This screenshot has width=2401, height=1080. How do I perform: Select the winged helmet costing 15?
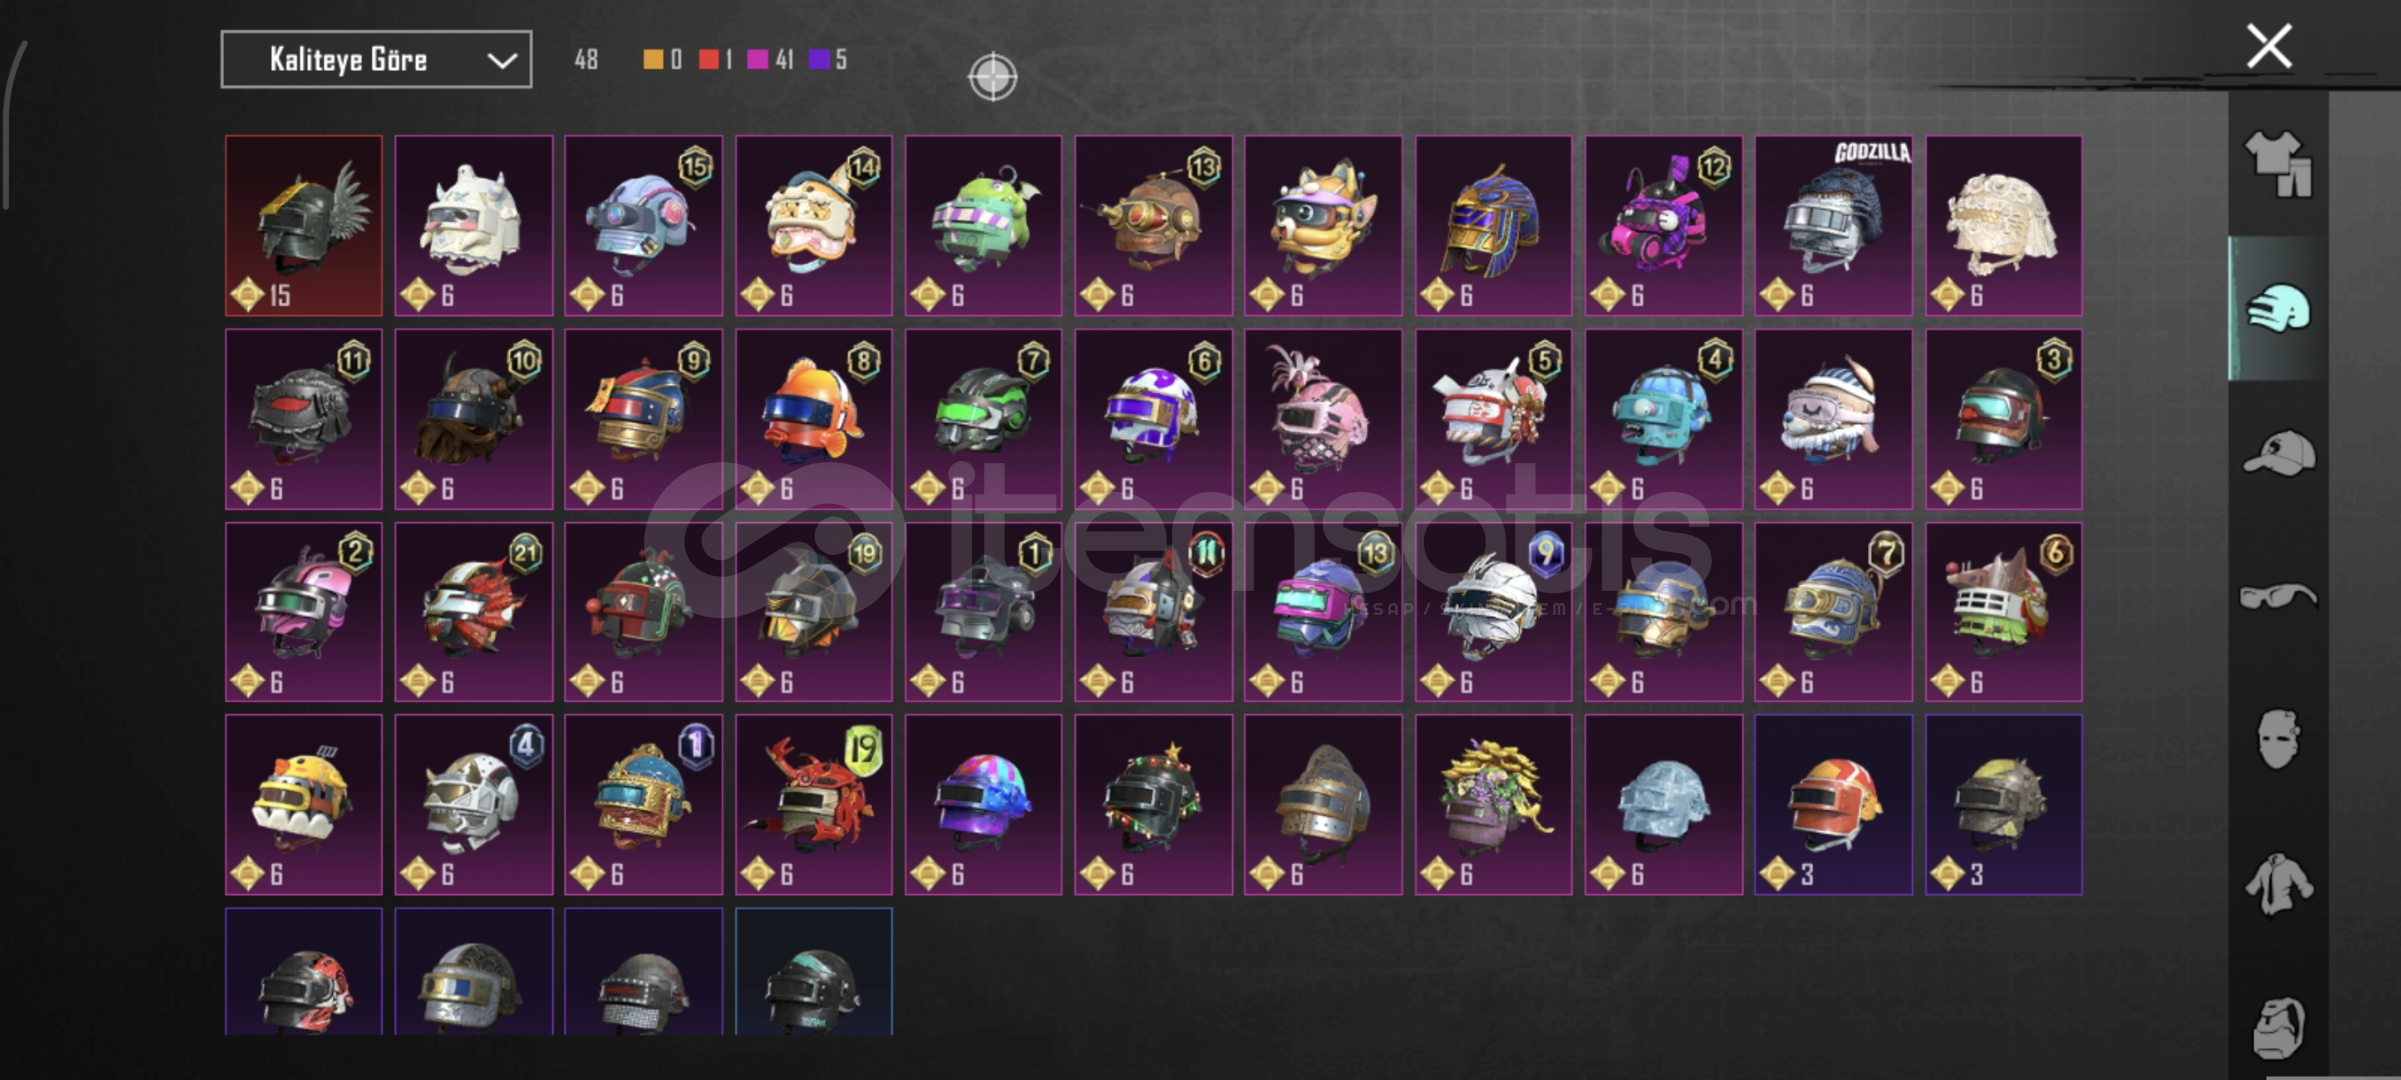click(x=304, y=226)
